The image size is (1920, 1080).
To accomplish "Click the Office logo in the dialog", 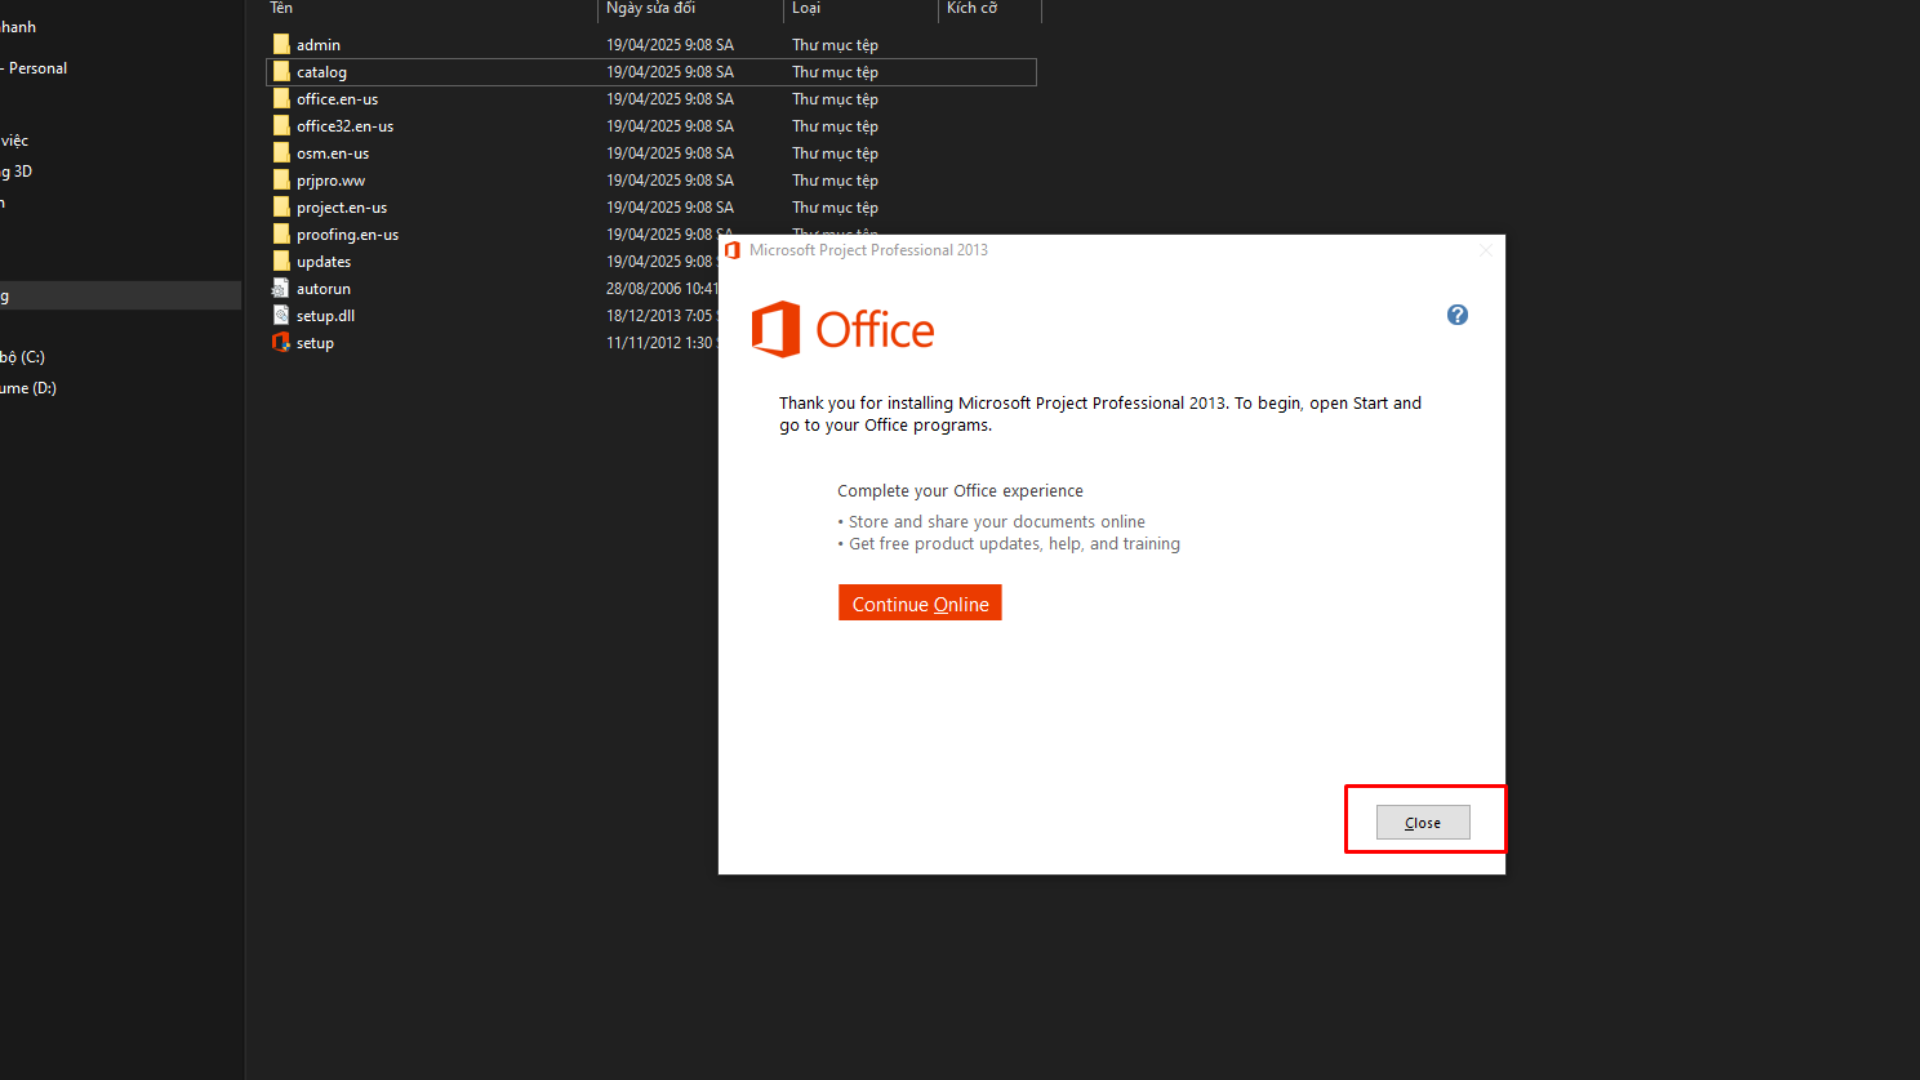I will coord(842,329).
